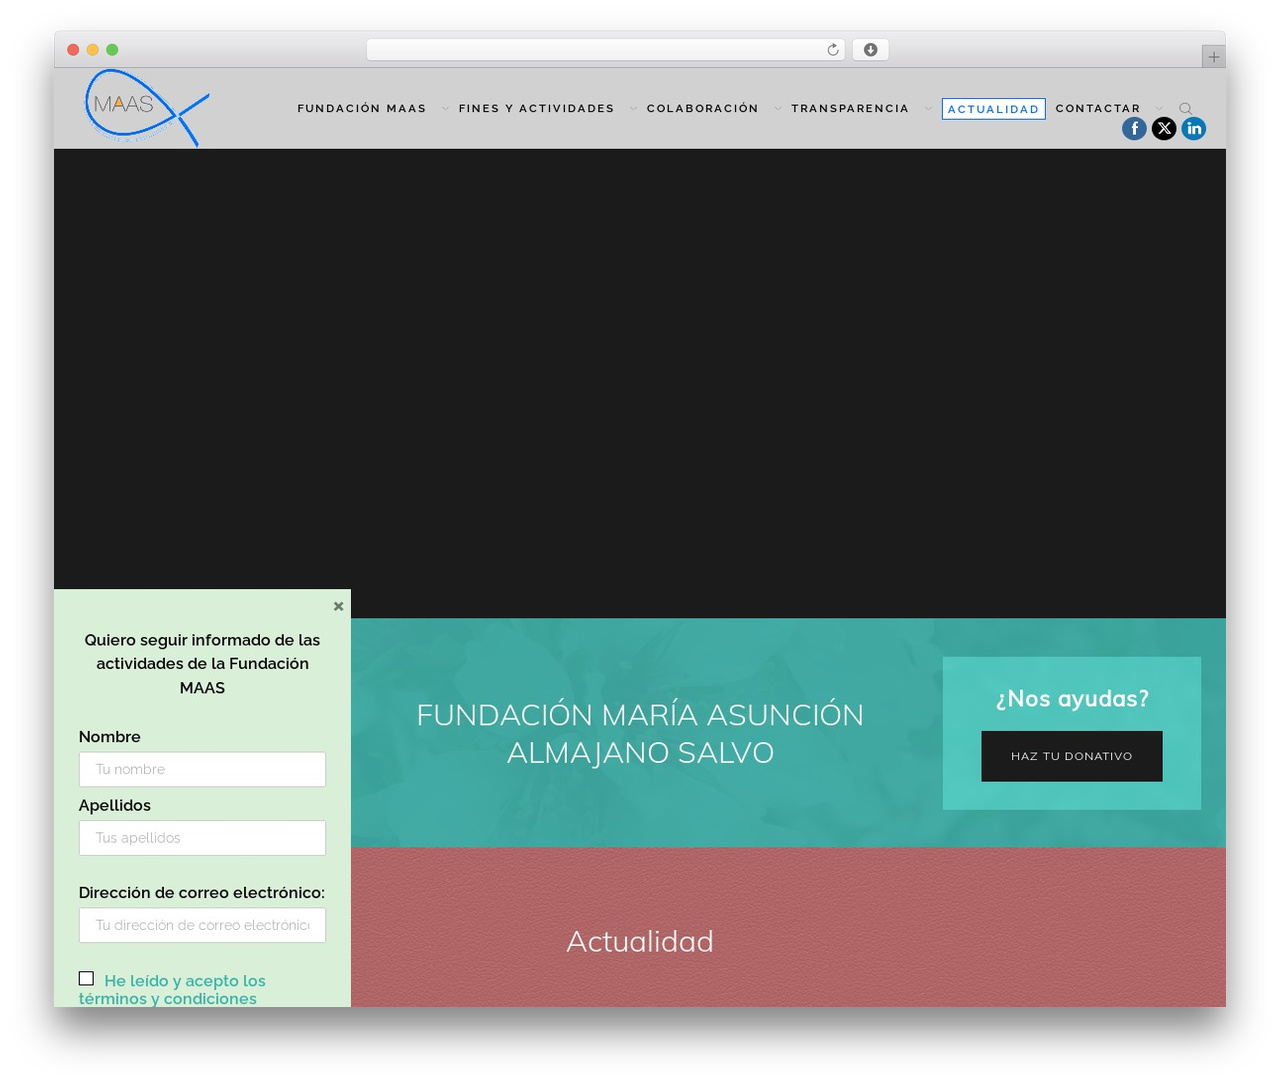Click the browser downloads icon
The height and width of the screenshot is (1084, 1280).
[x=870, y=50]
